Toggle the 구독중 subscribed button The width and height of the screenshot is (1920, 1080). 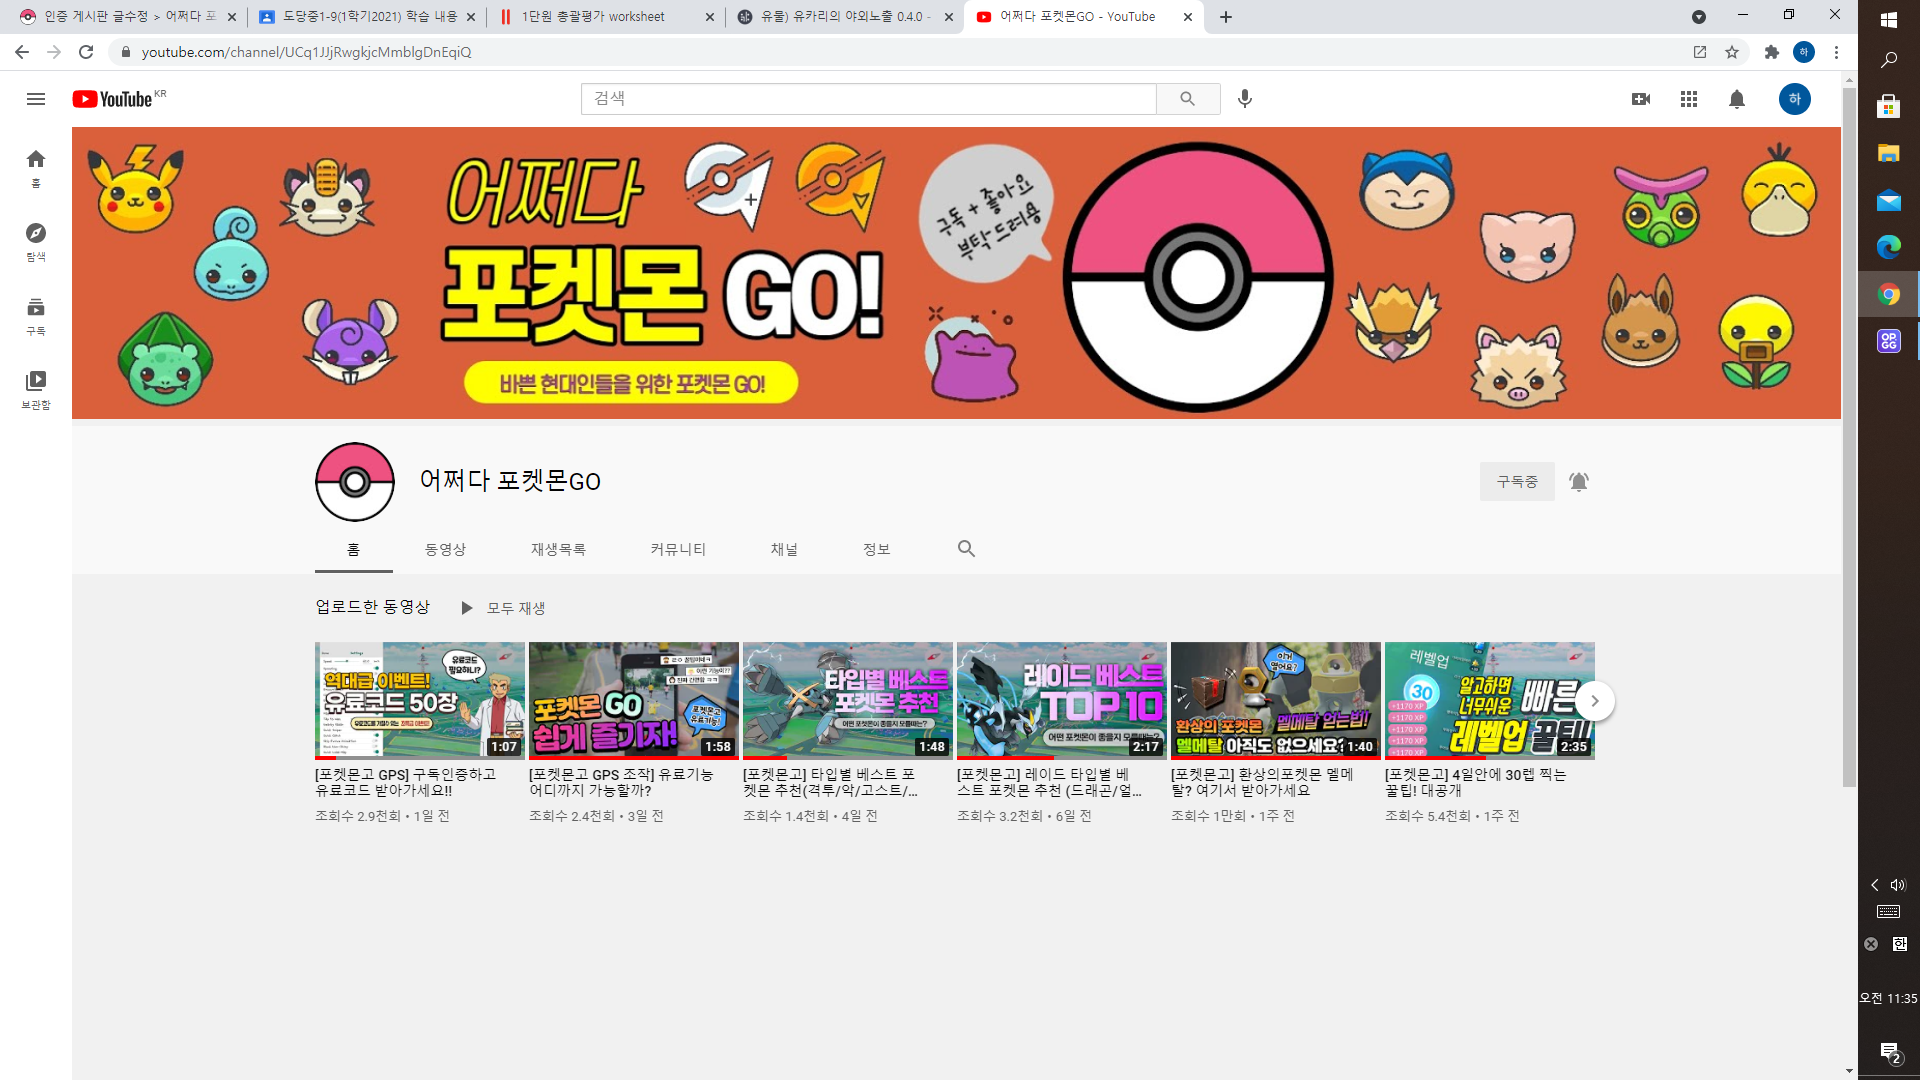1517,482
